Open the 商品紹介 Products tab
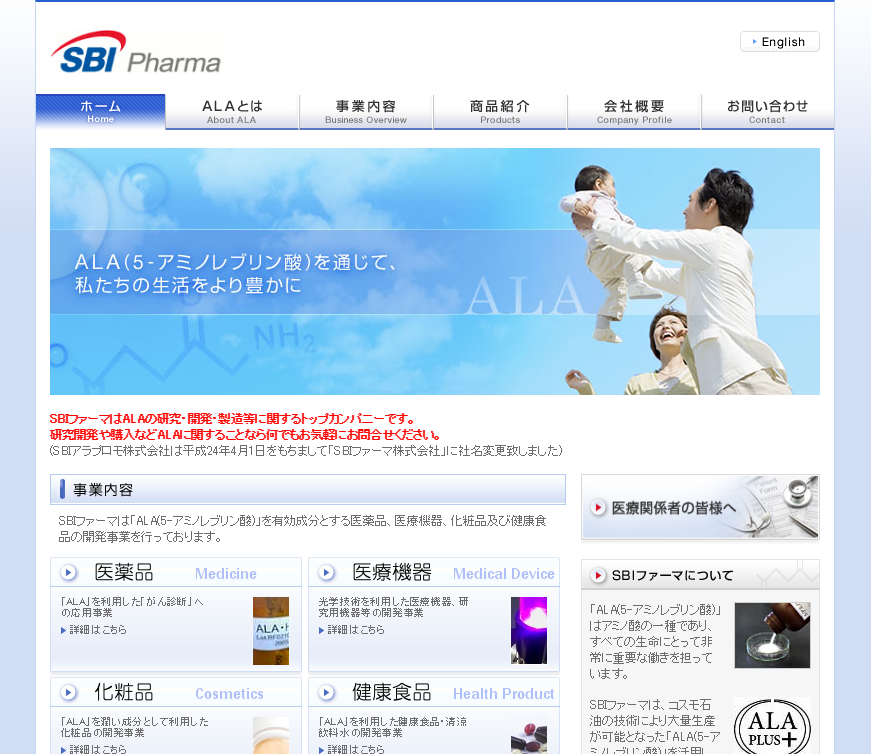The width and height of the screenshot is (871, 754). tap(500, 112)
